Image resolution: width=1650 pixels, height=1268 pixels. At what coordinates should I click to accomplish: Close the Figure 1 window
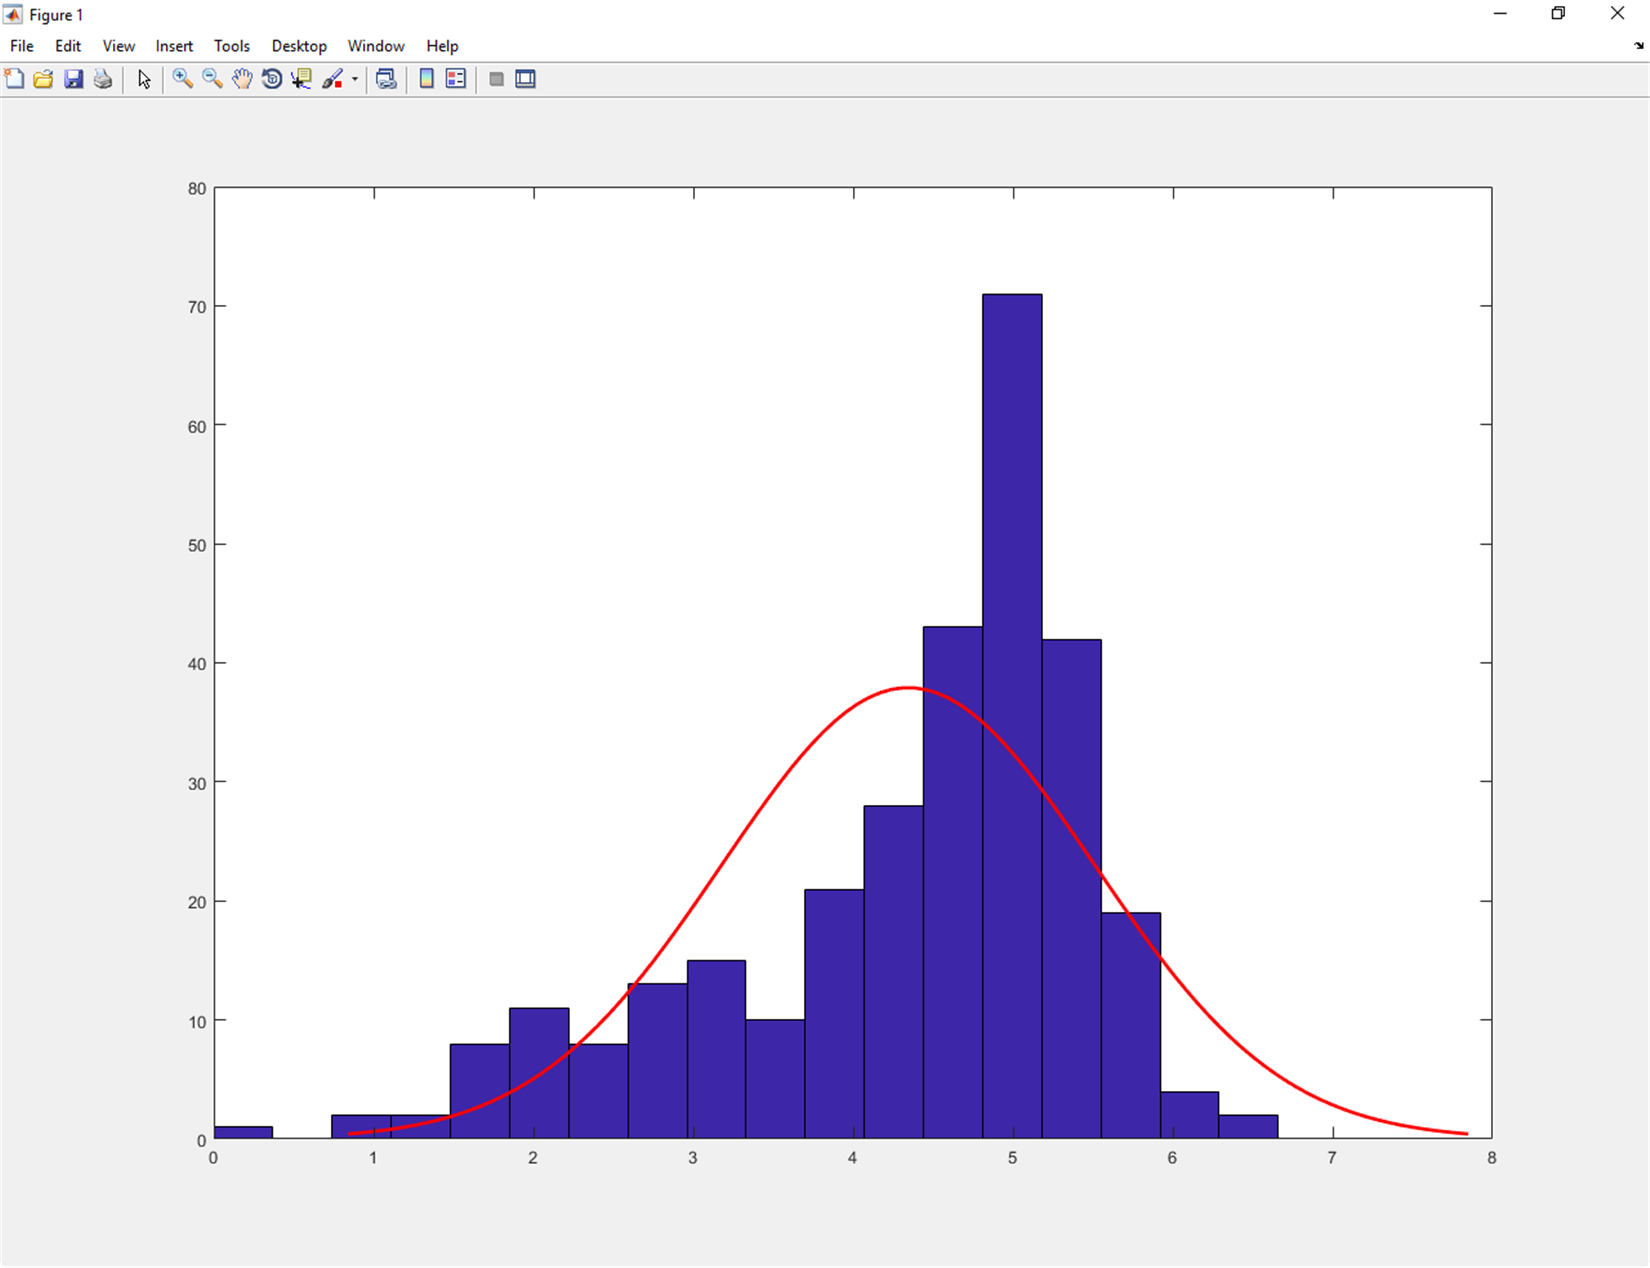[x=1617, y=14]
